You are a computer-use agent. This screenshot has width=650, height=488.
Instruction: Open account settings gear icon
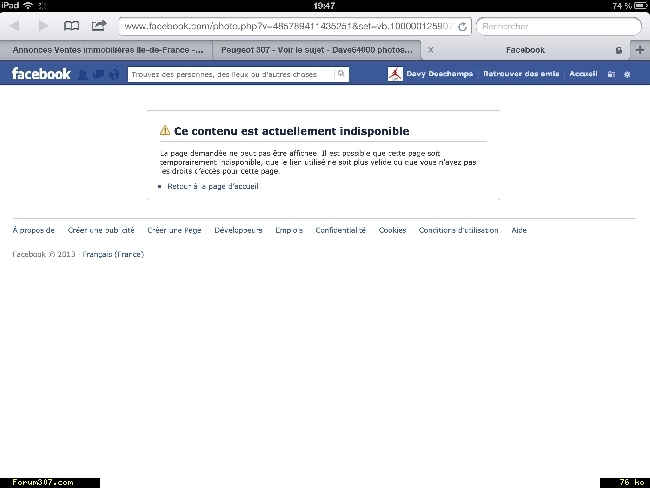[627, 74]
